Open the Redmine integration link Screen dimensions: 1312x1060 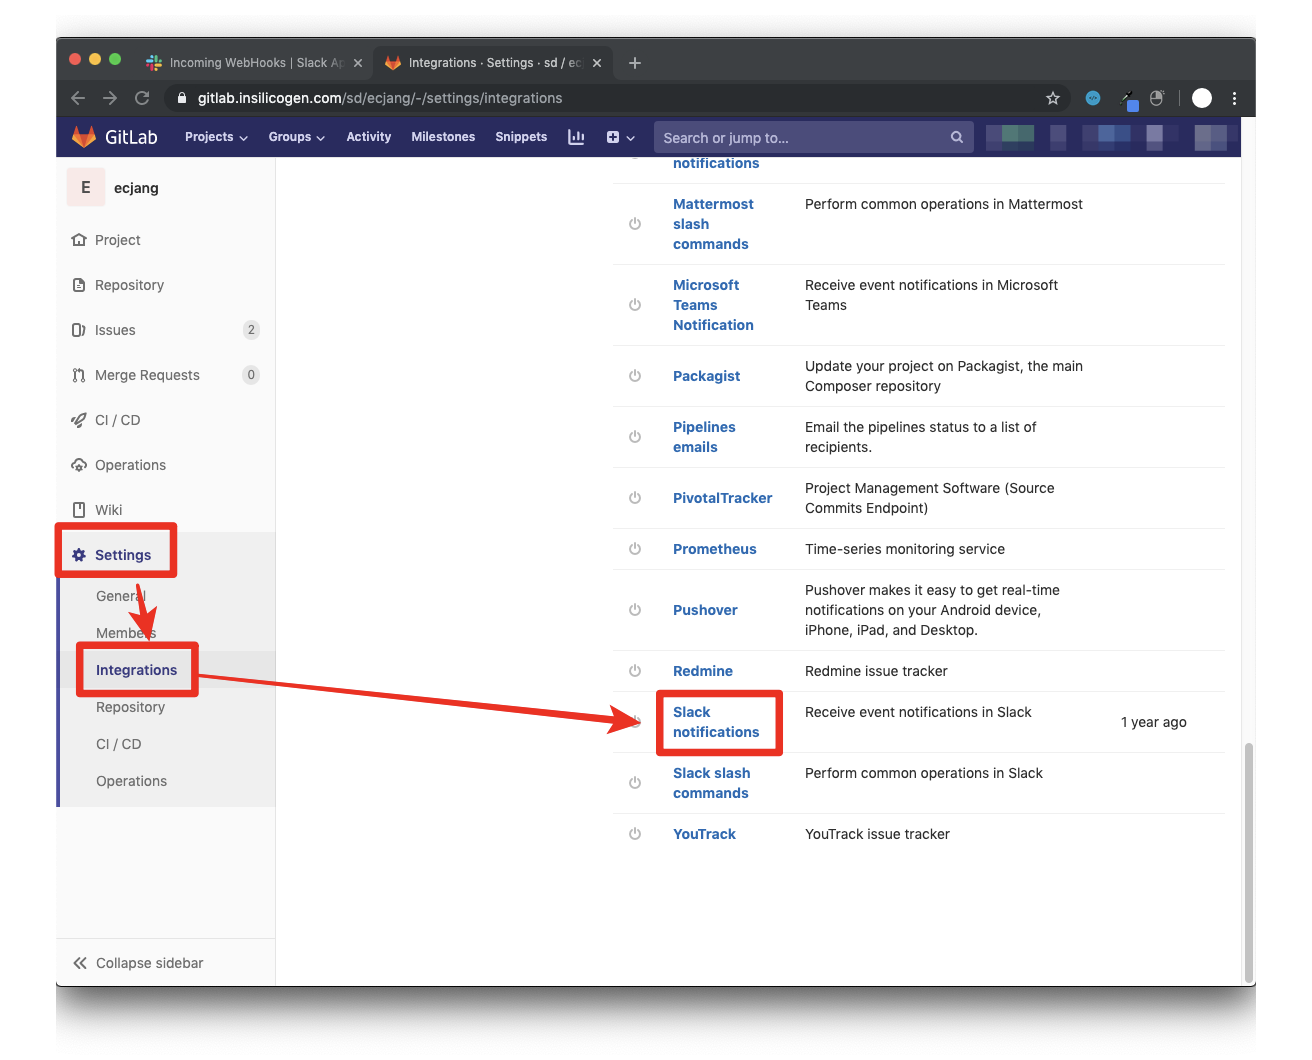point(703,671)
